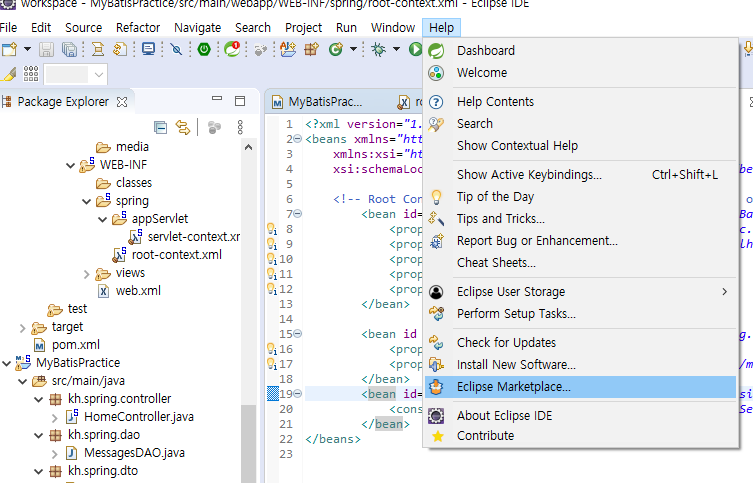Select Search in the Help menu
The image size is (753, 483).
coord(581,123)
